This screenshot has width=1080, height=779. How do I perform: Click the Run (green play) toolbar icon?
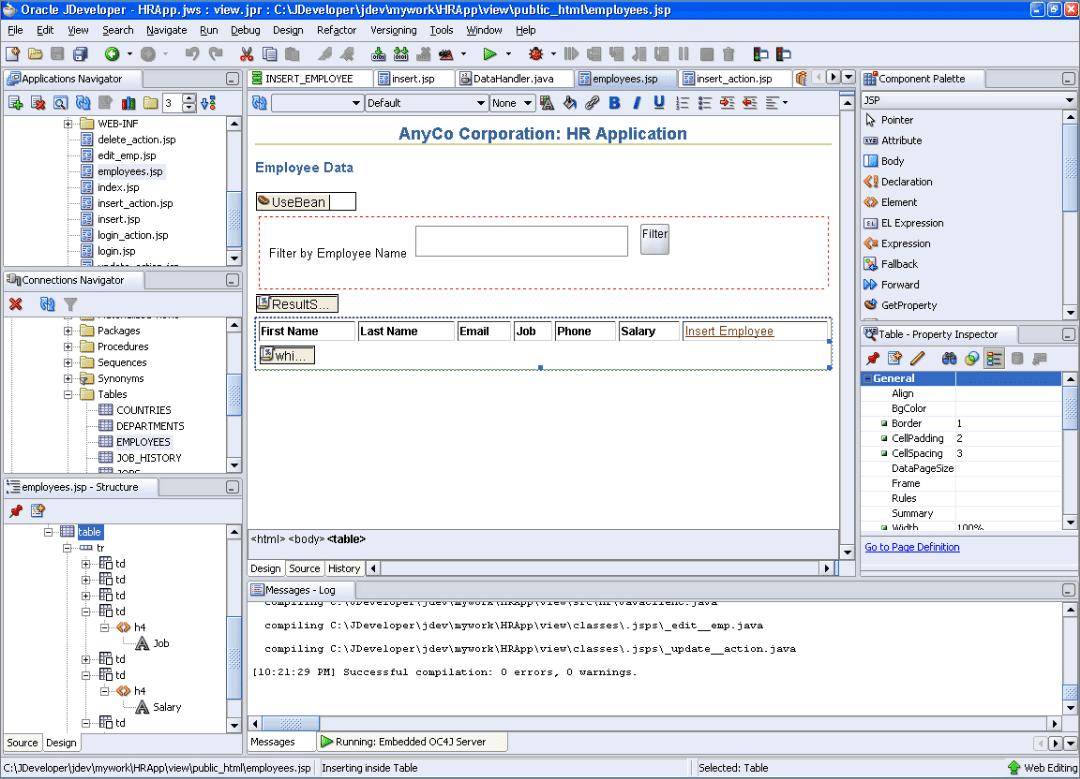pos(489,53)
